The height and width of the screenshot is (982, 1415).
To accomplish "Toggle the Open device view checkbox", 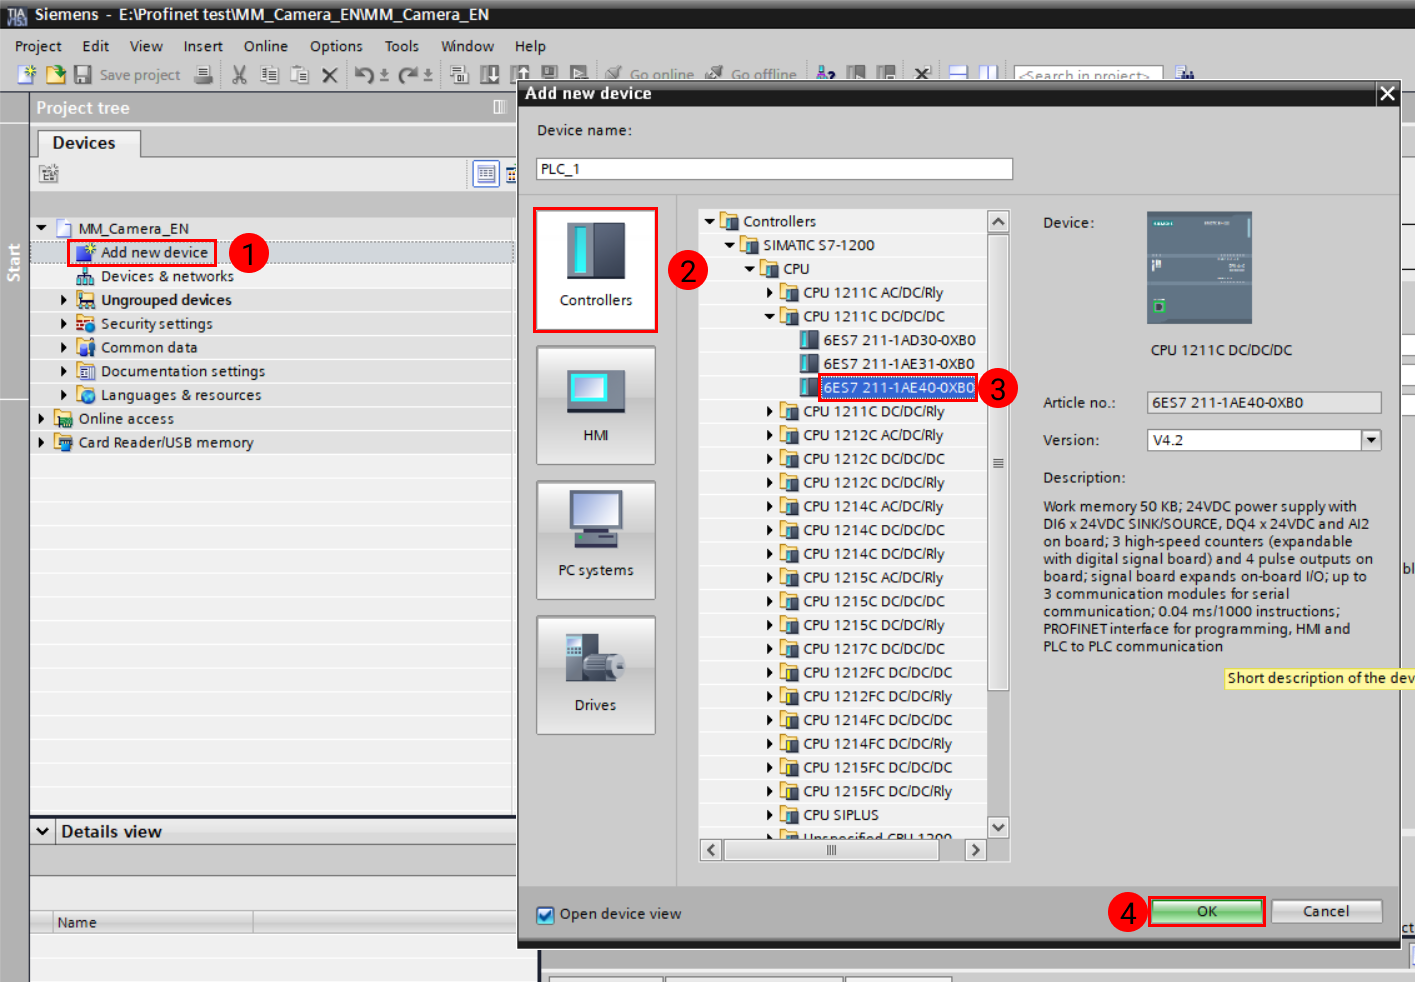I will pyautogui.click(x=546, y=915).
